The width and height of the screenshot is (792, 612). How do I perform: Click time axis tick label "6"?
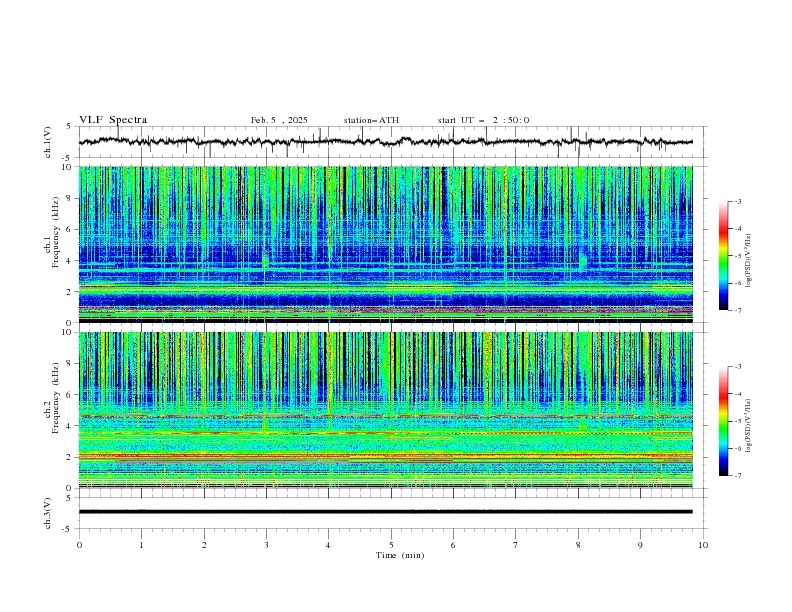pyautogui.click(x=453, y=545)
